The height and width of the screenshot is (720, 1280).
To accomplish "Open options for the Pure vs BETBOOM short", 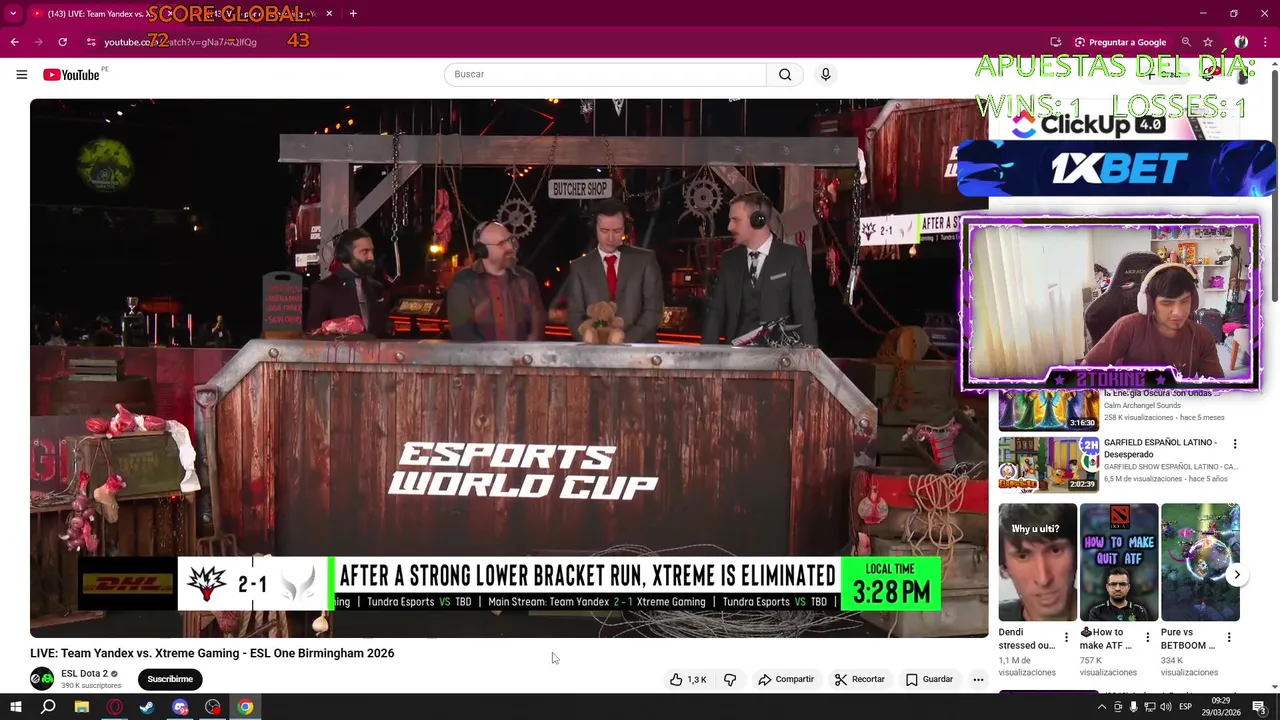I will [x=1229, y=637].
